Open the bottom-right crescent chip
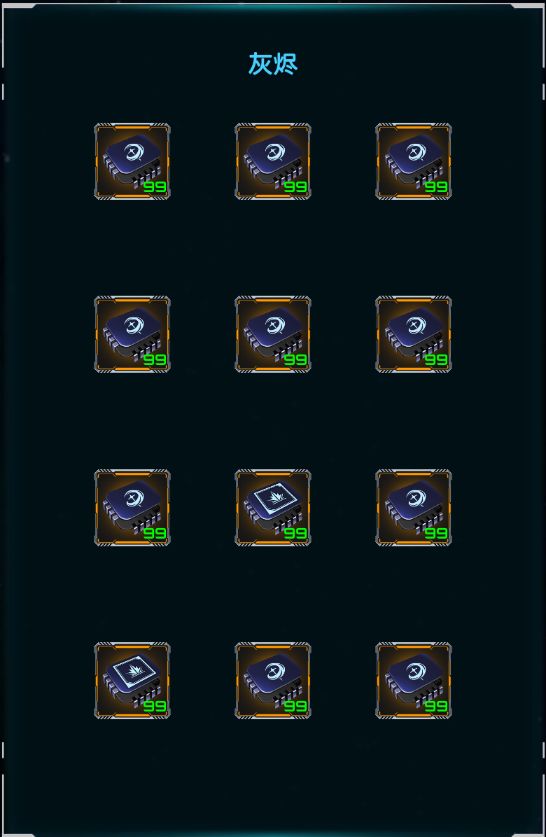Viewport: 546px width, 837px height. pyautogui.click(x=414, y=681)
